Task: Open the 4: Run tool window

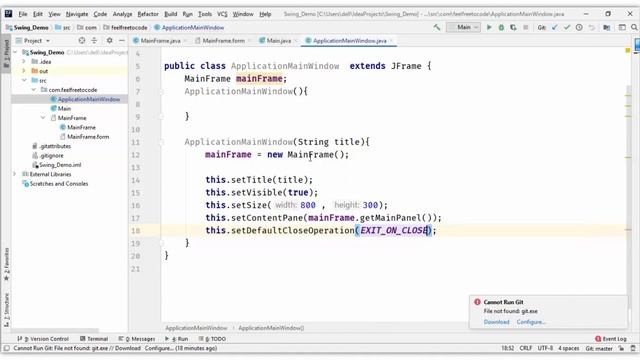Action: tap(177, 339)
